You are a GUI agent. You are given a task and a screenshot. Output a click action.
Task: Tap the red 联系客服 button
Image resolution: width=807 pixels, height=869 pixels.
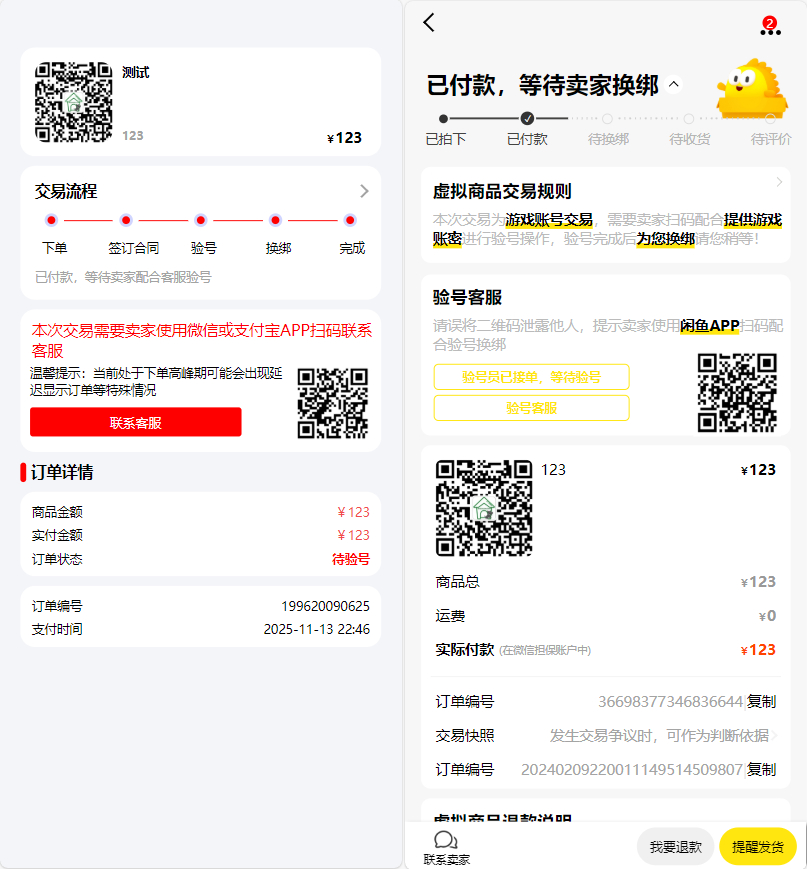tap(135, 422)
